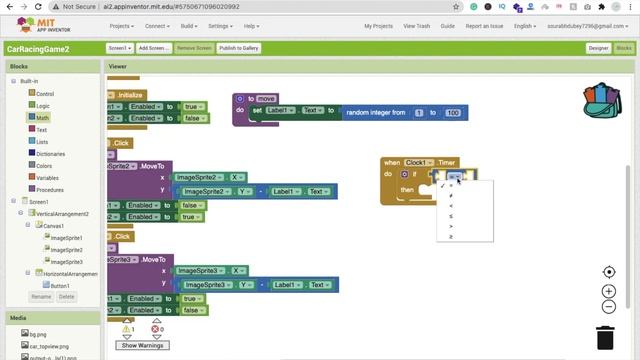
Task: Open the Projects menu
Action: click(x=121, y=26)
